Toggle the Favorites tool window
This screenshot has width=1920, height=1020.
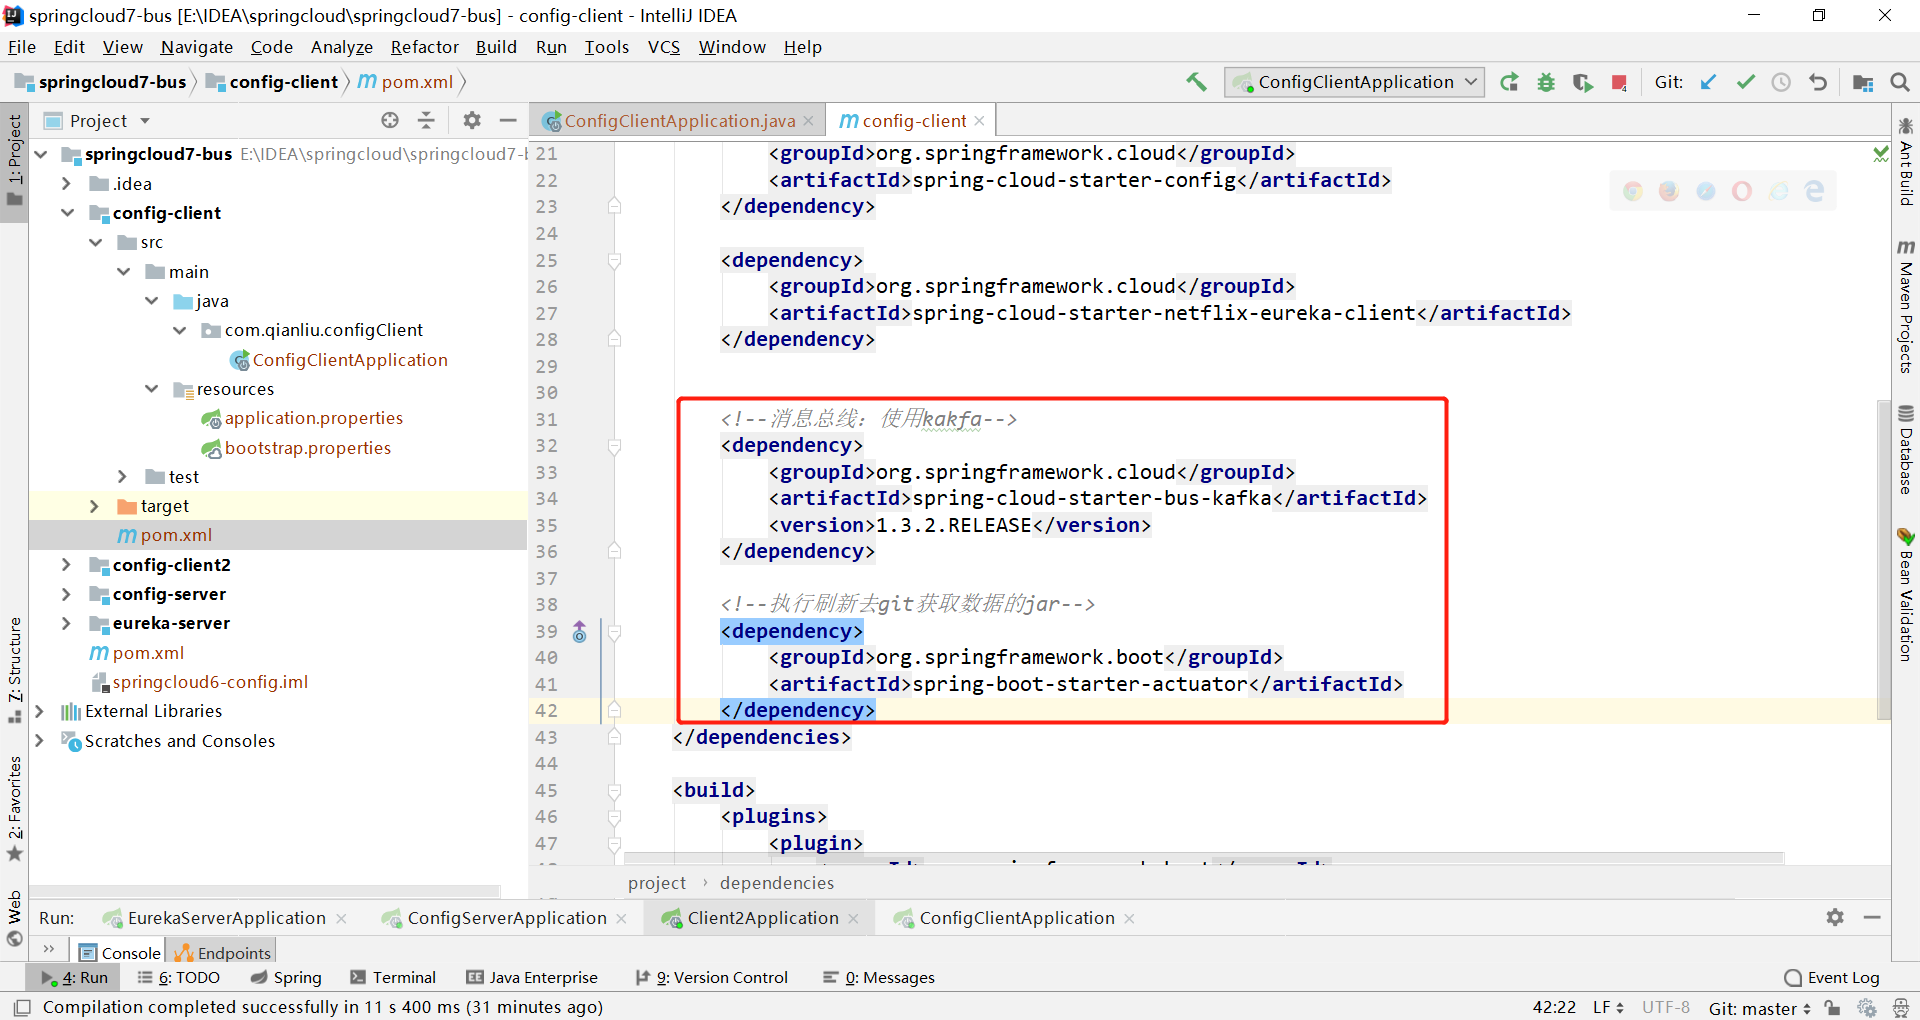click(15, 808)
